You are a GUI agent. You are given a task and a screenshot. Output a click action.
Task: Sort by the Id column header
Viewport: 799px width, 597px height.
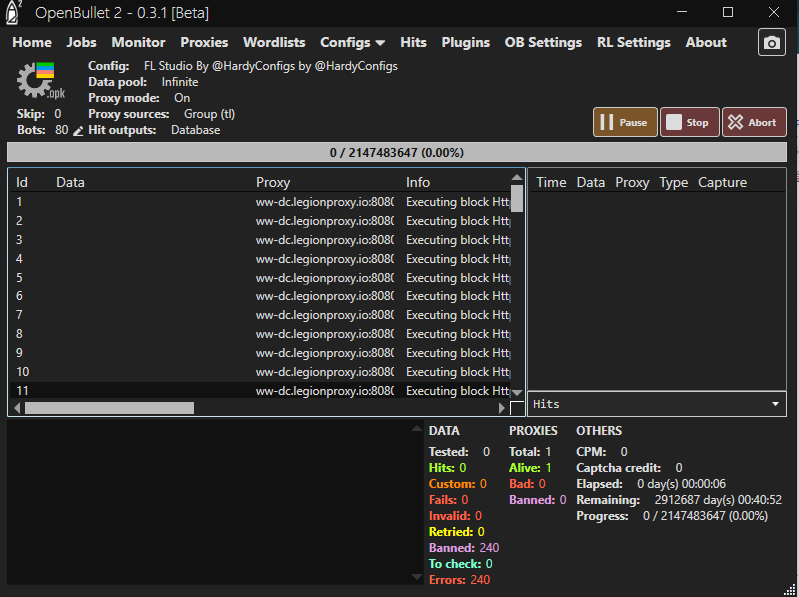[22, 182]
